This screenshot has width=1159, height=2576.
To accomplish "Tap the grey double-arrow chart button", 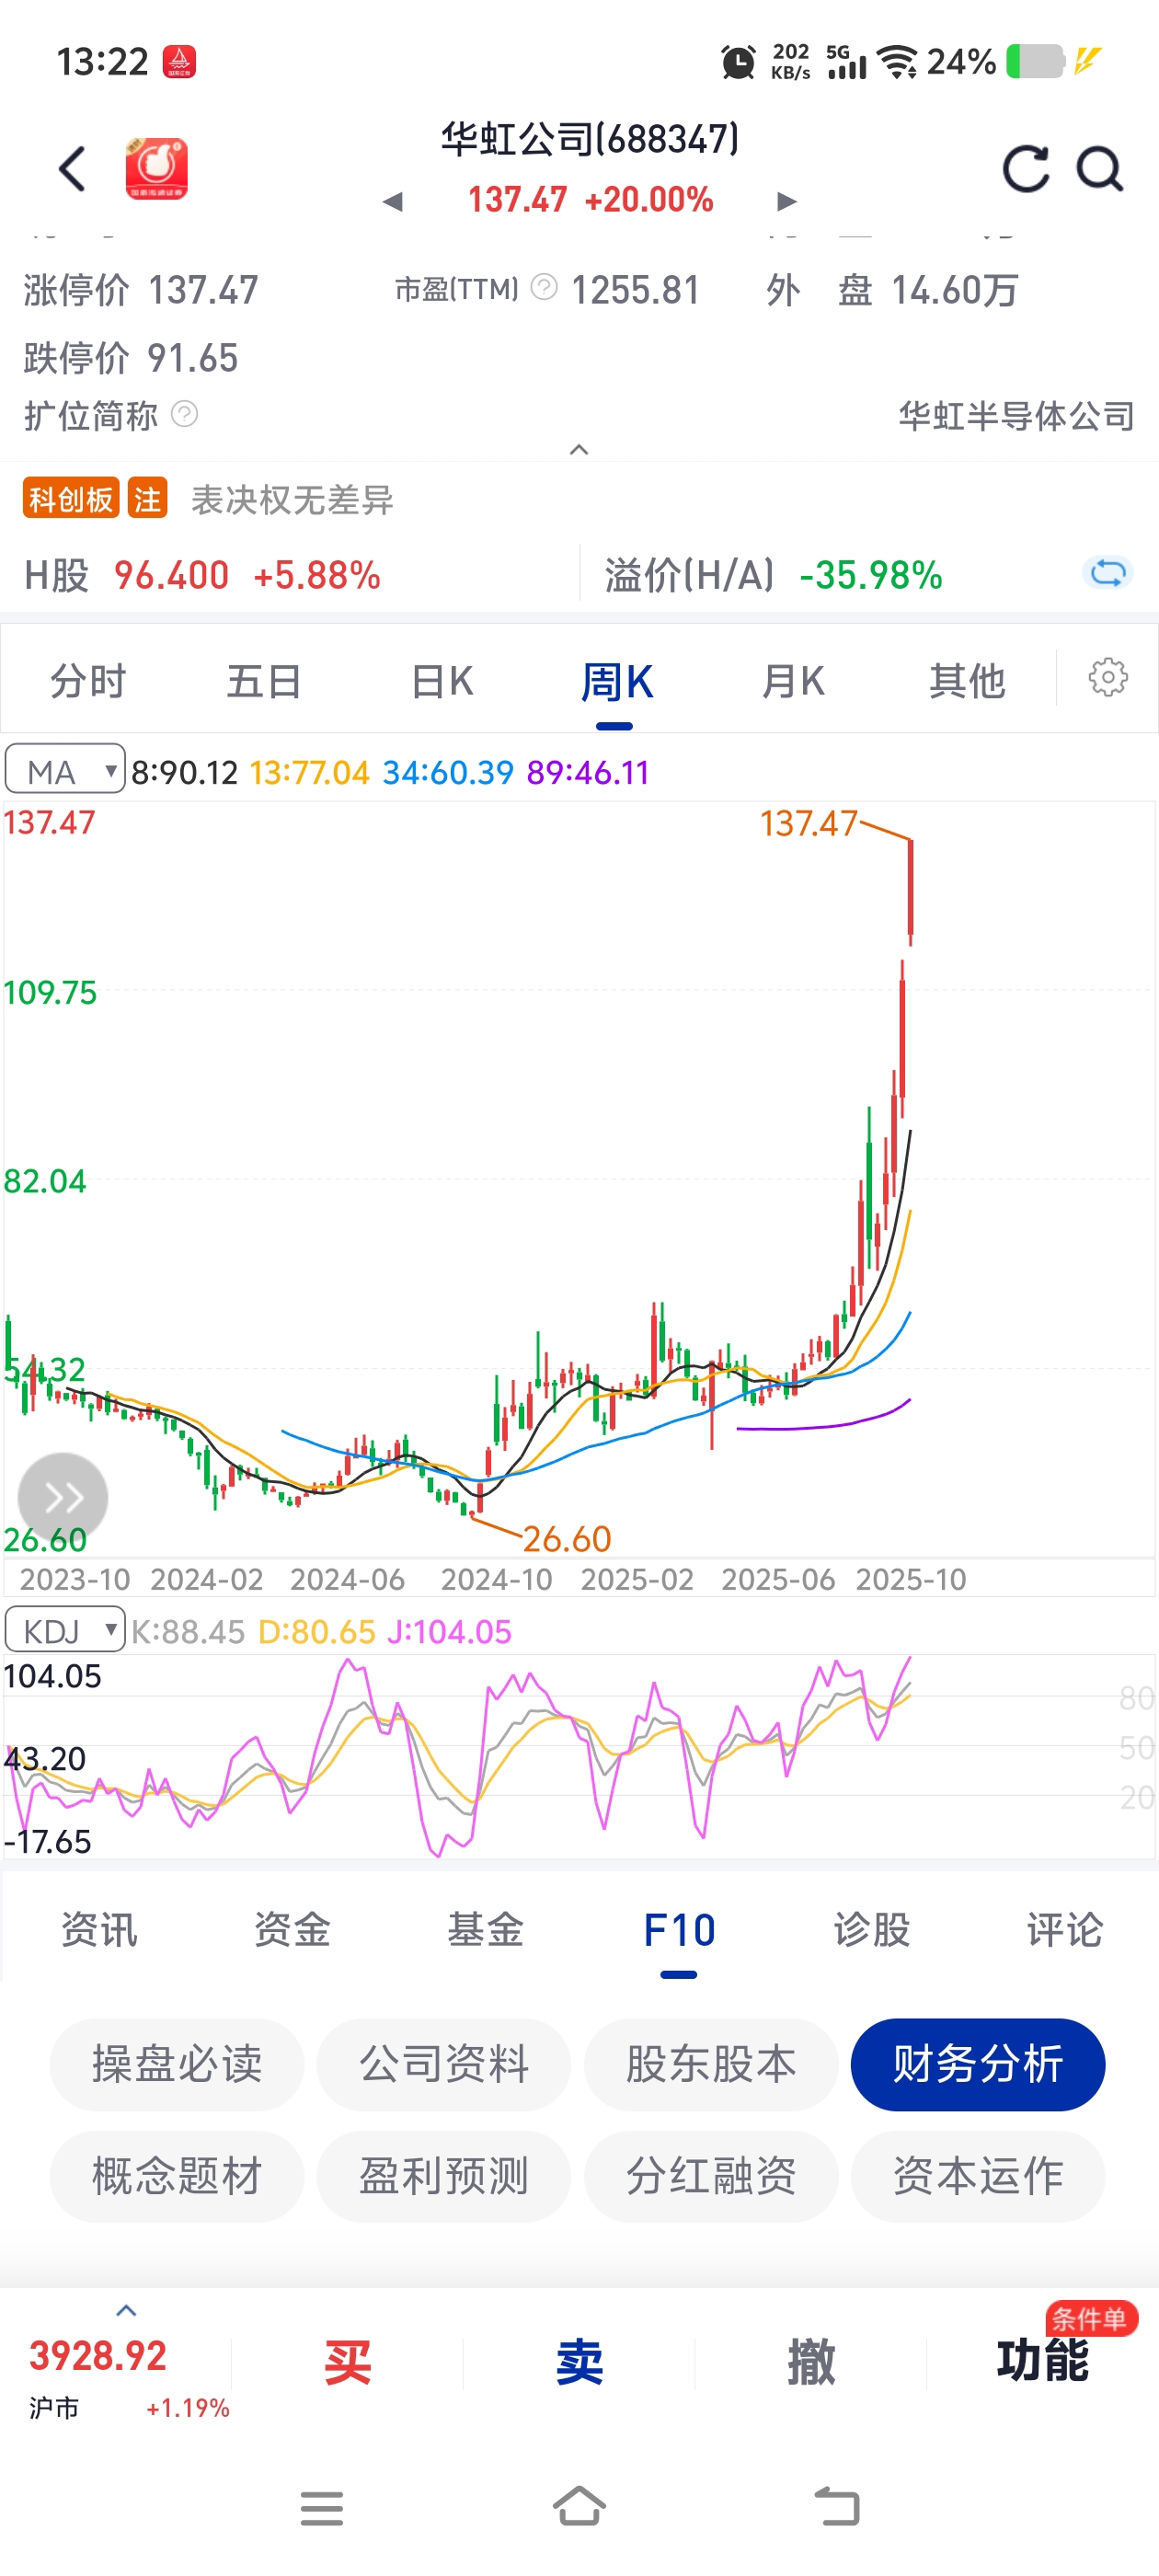I will coord(63,1498).
